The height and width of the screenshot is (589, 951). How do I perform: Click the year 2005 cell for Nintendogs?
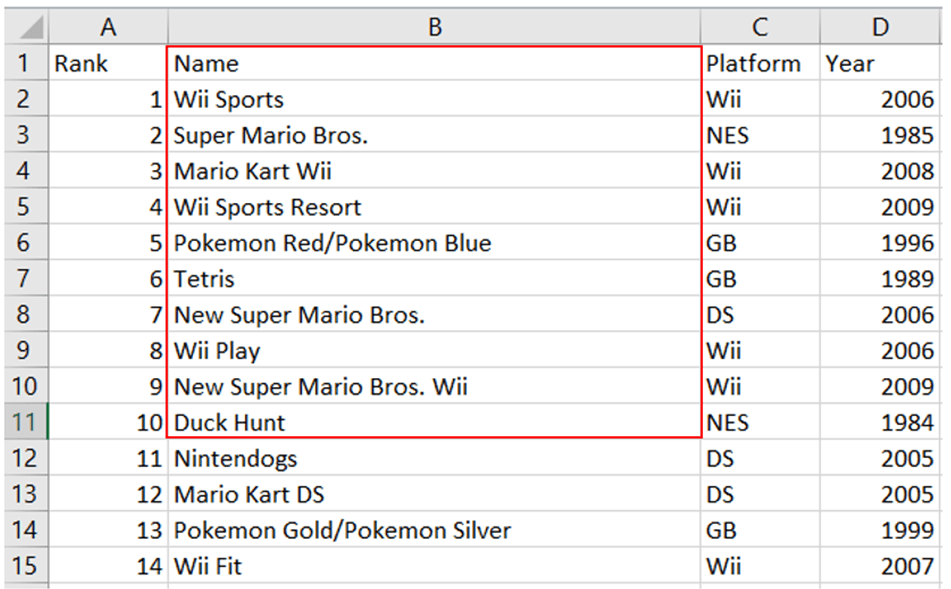click(880, 458)
